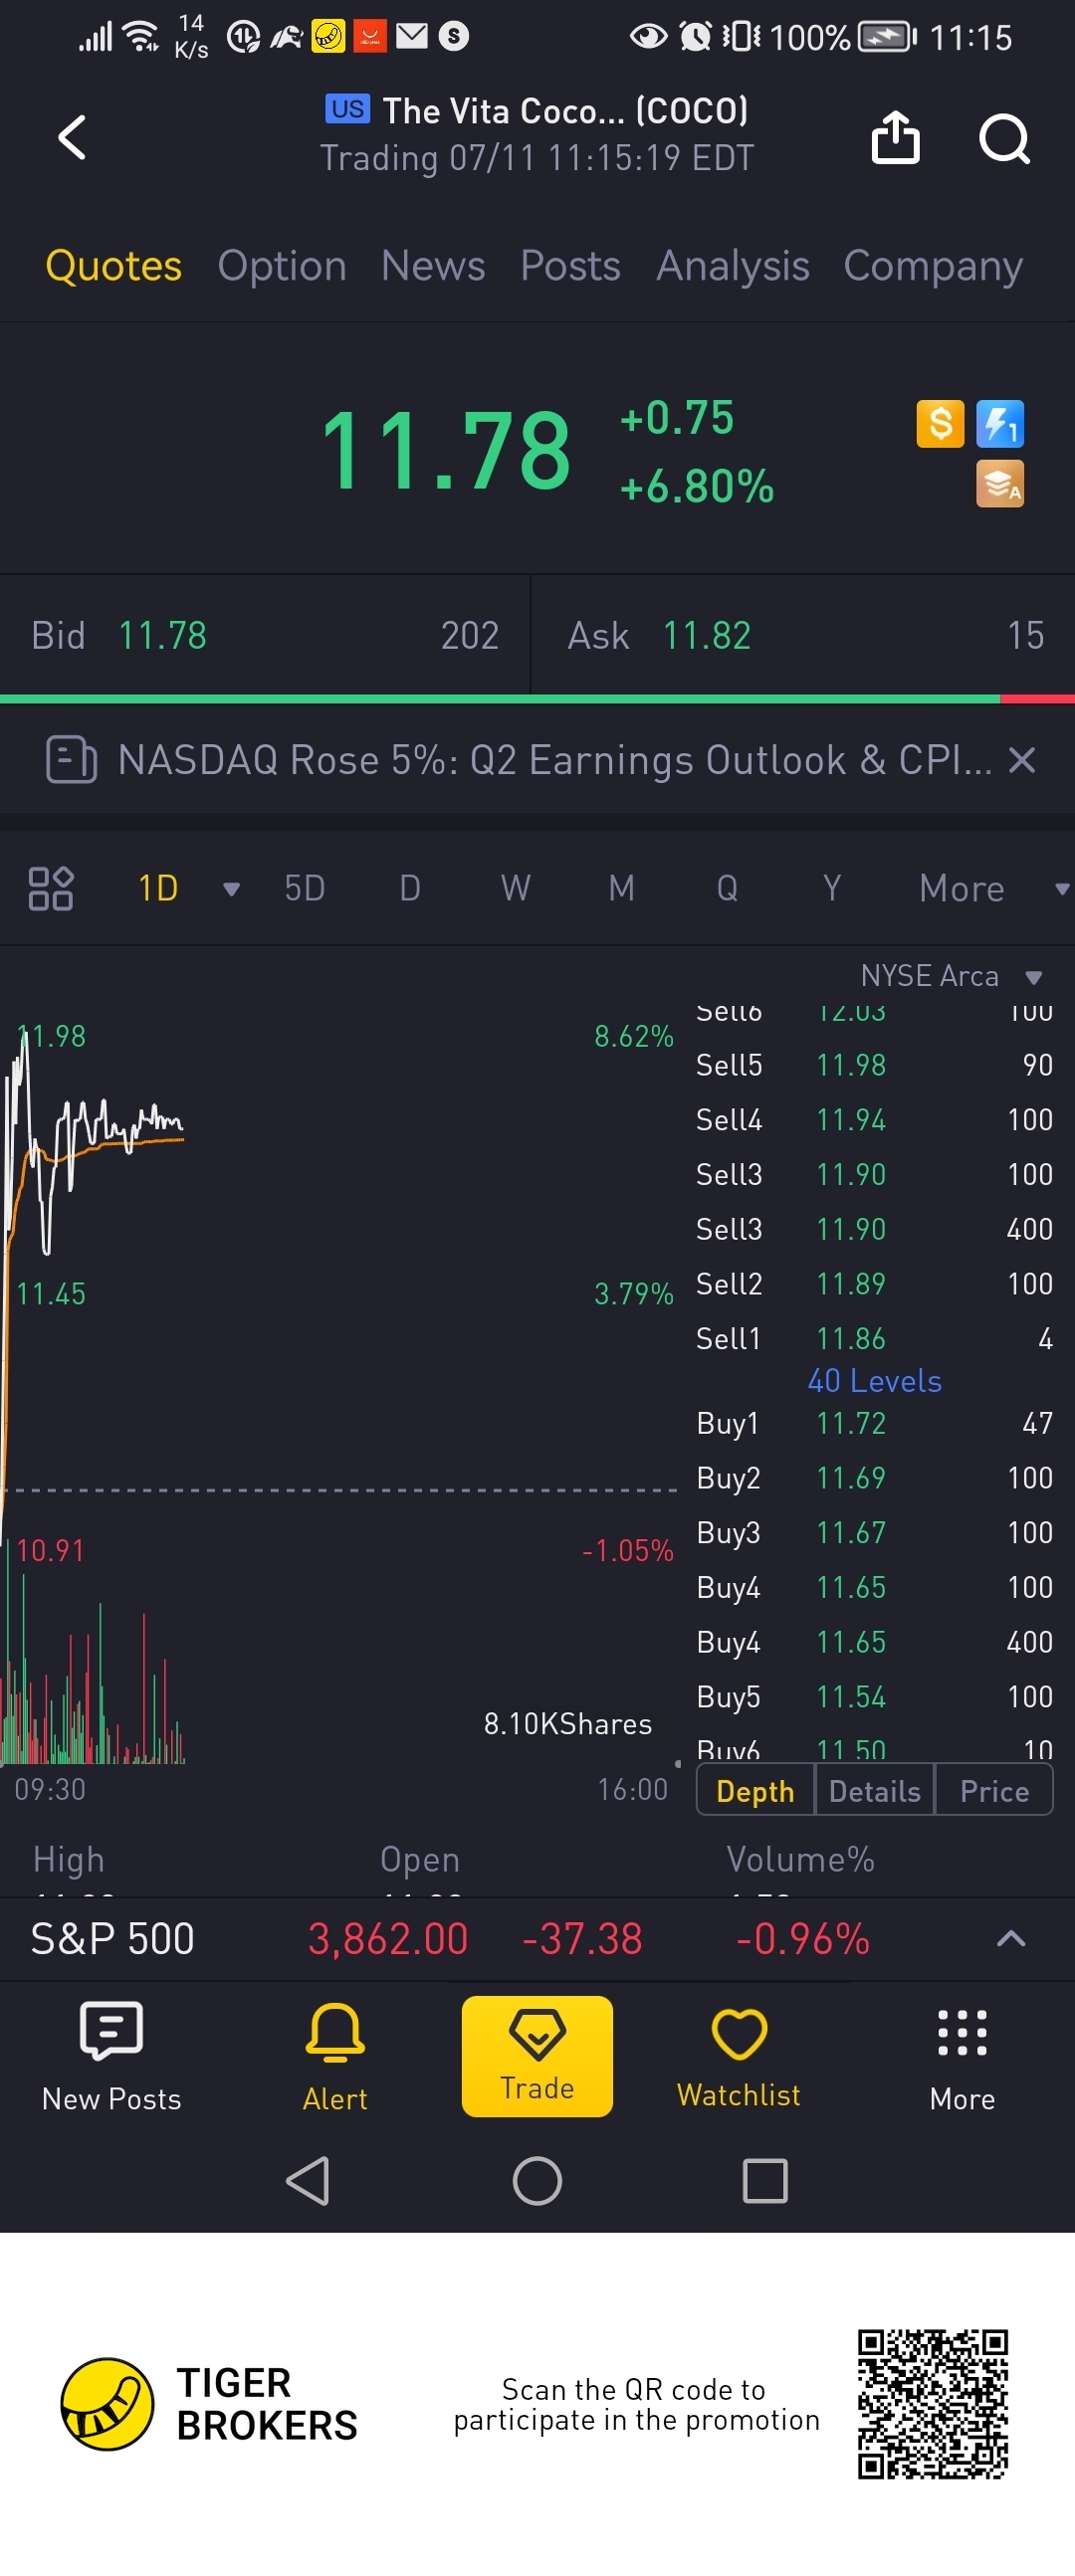Tap the Buy1 11.72 order row
The image size is (1075, 2576).
tap(874, 1423)
